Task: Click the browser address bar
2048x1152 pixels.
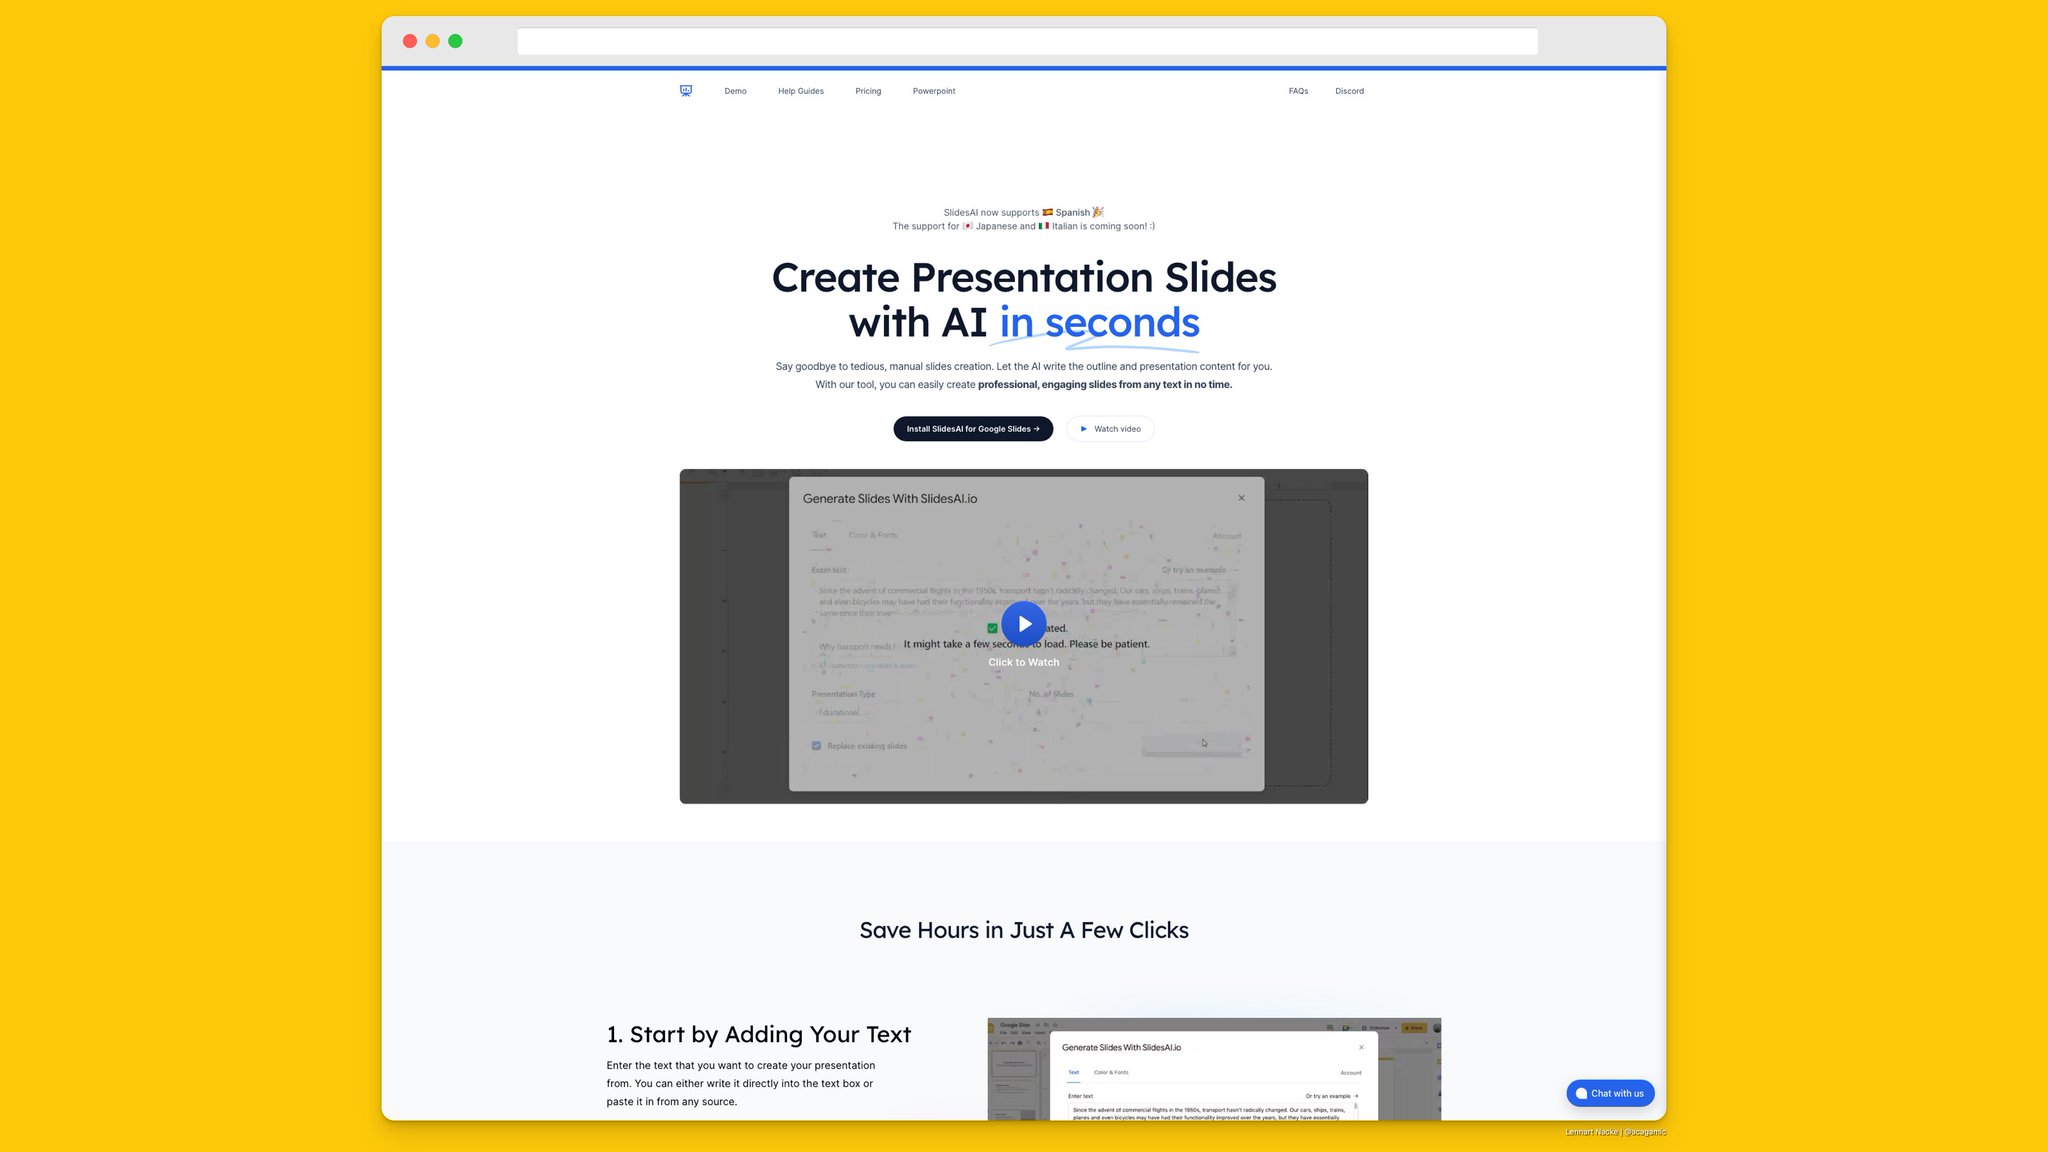Action: 1027,41
